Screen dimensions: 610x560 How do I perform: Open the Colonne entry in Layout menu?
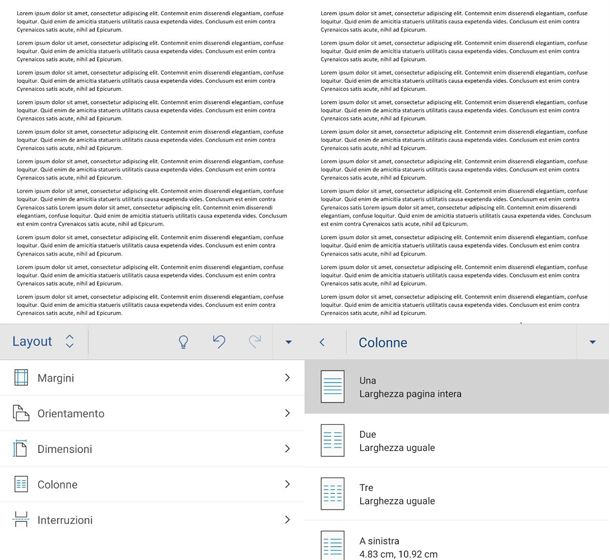pos(152,485)
